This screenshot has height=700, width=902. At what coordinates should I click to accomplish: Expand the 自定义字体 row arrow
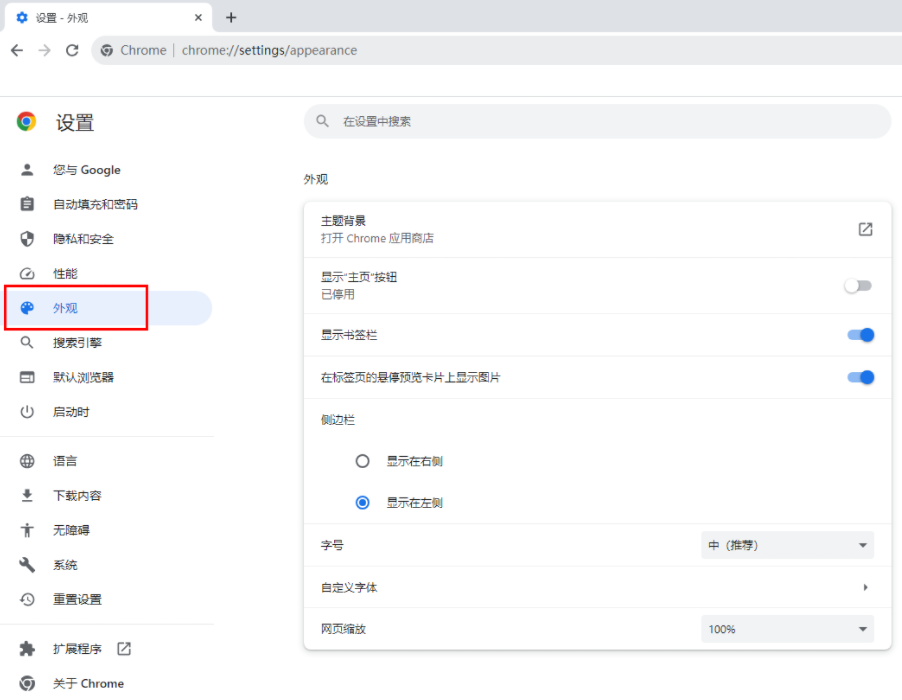(x=865, y=587)
